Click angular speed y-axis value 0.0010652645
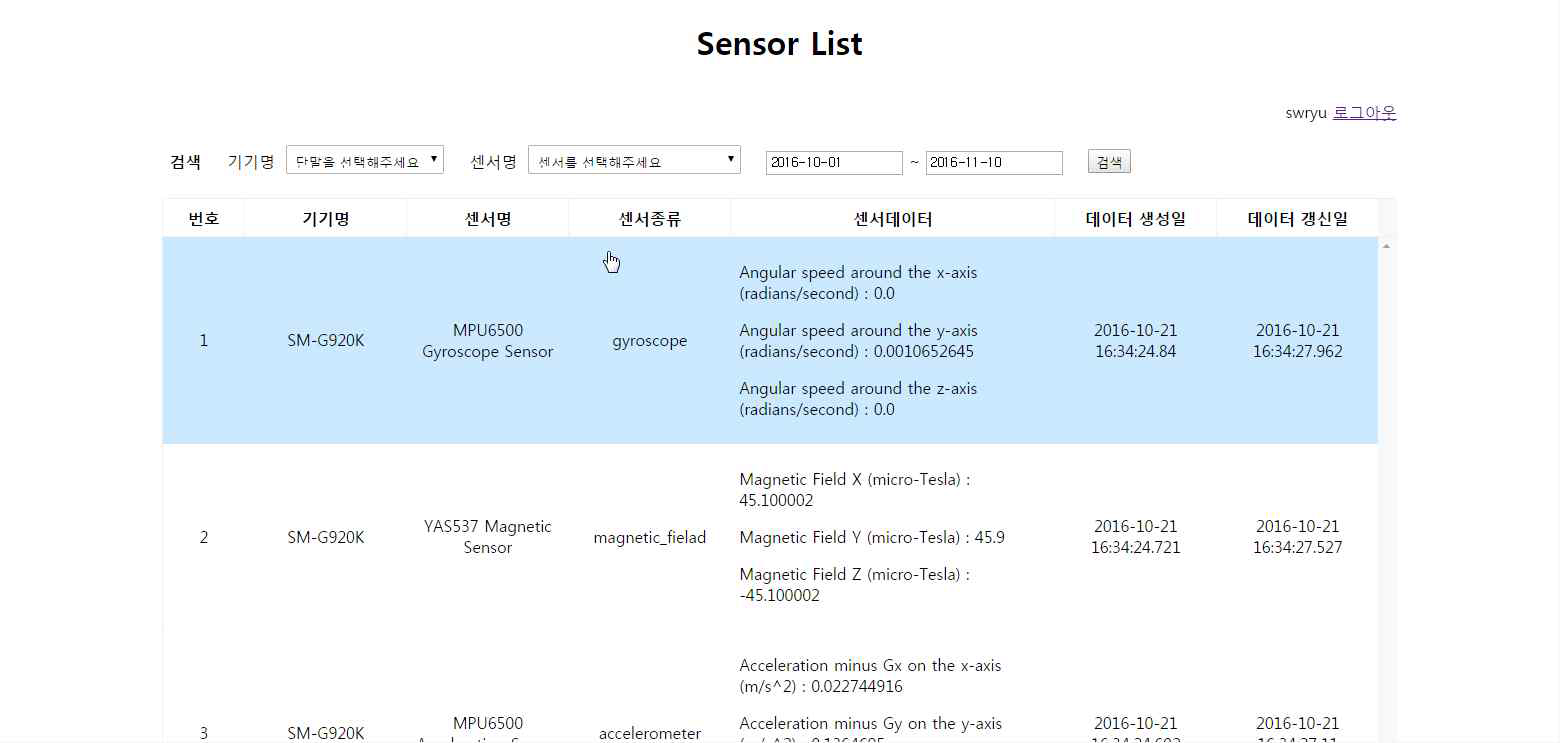This screenshot has width=1560, height=743. 924,352
